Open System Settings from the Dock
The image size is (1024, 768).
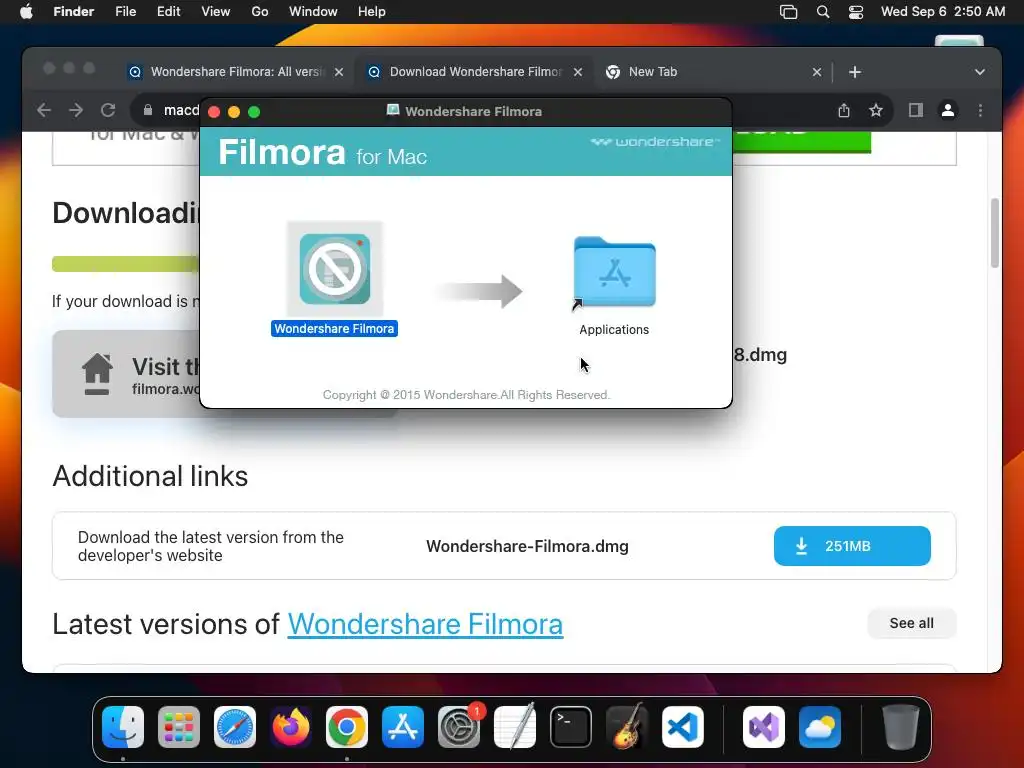[x=459, y=727]
